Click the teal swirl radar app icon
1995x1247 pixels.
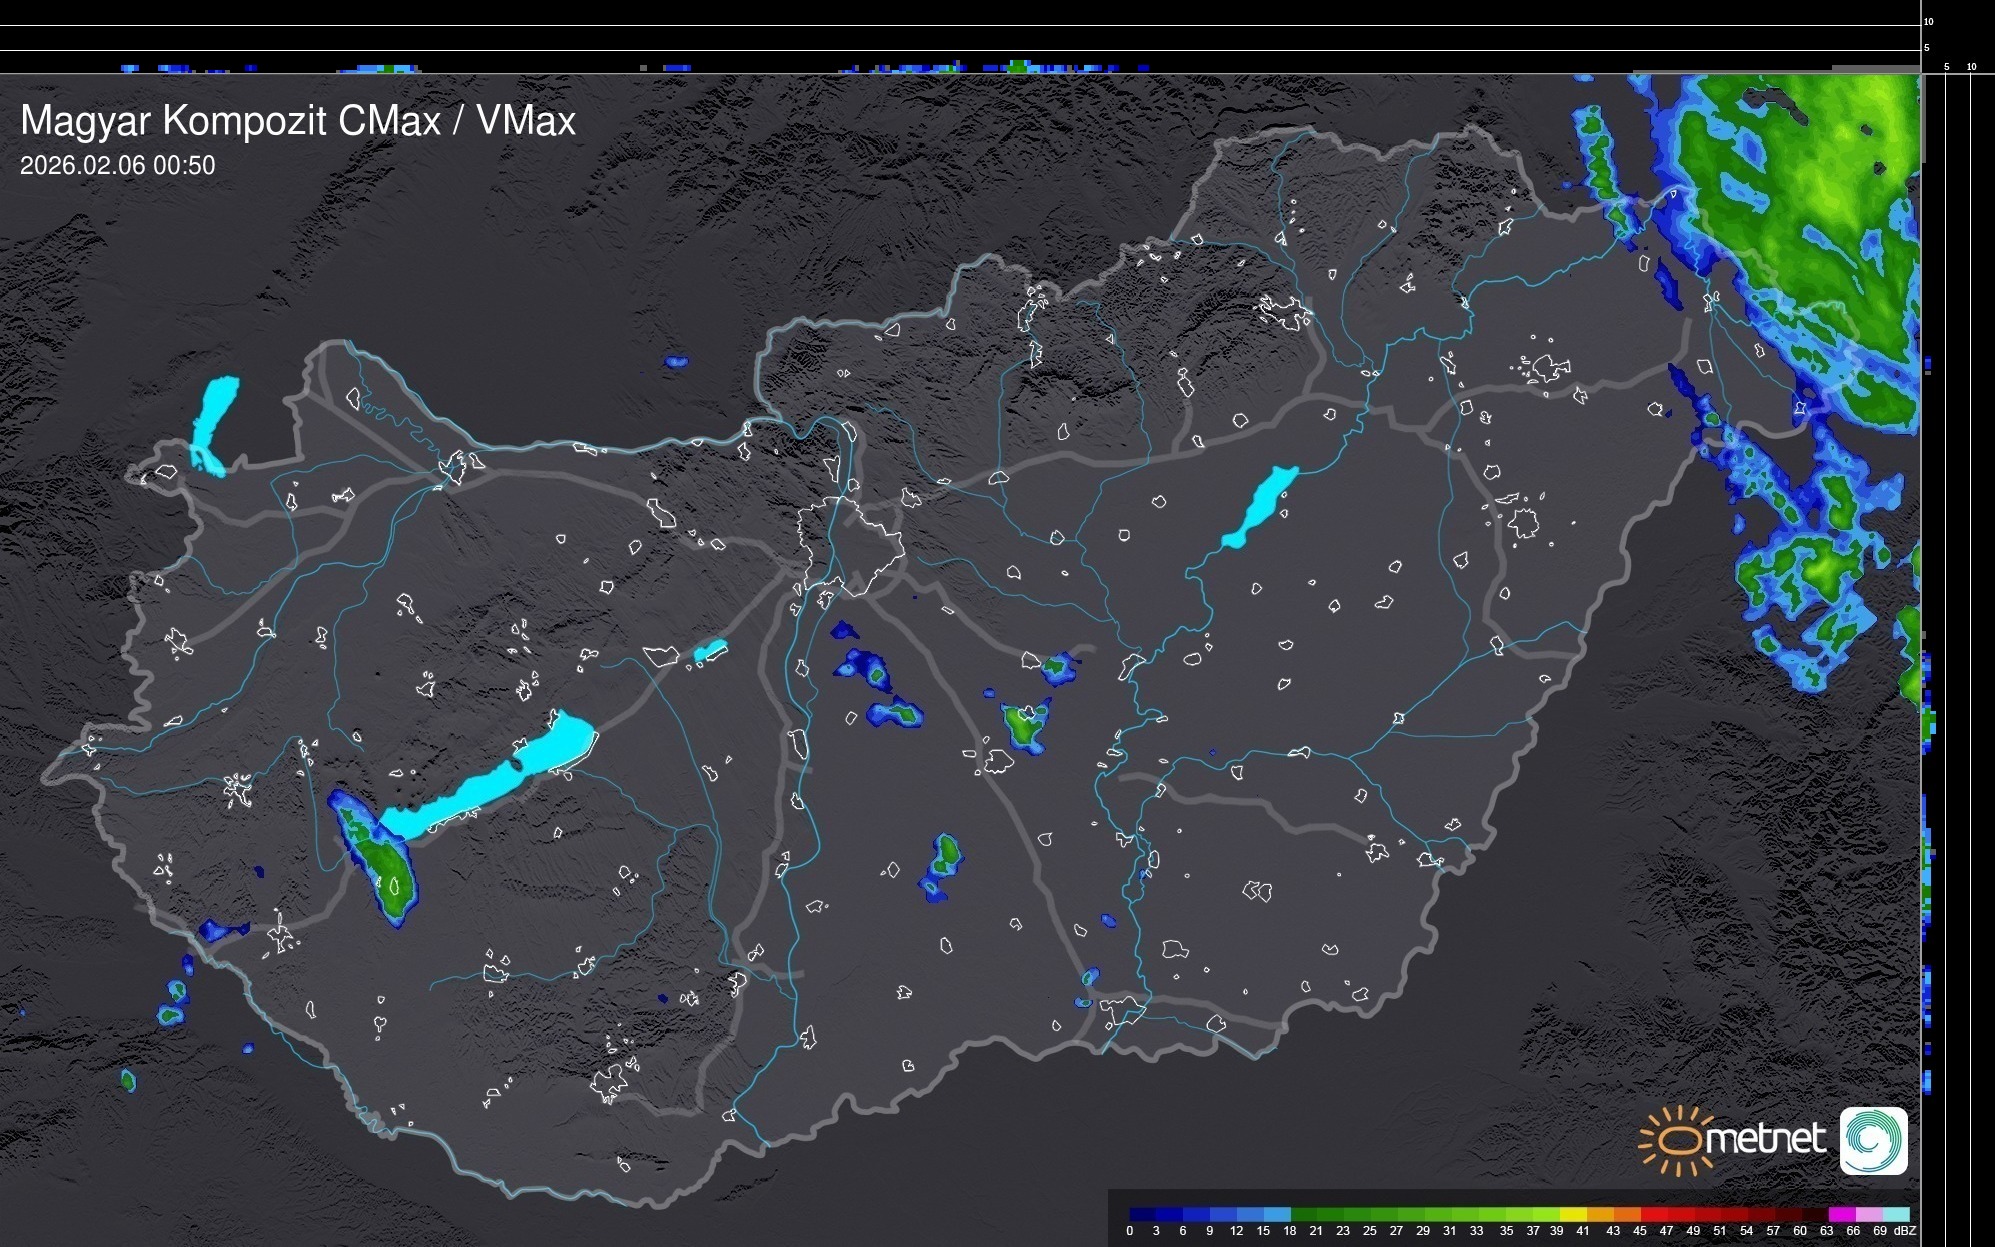click(1873, 1141)
